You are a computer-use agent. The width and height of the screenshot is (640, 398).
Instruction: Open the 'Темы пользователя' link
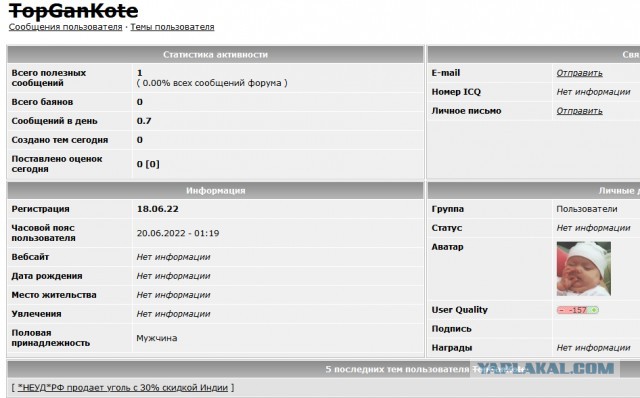tap(172, 27)
